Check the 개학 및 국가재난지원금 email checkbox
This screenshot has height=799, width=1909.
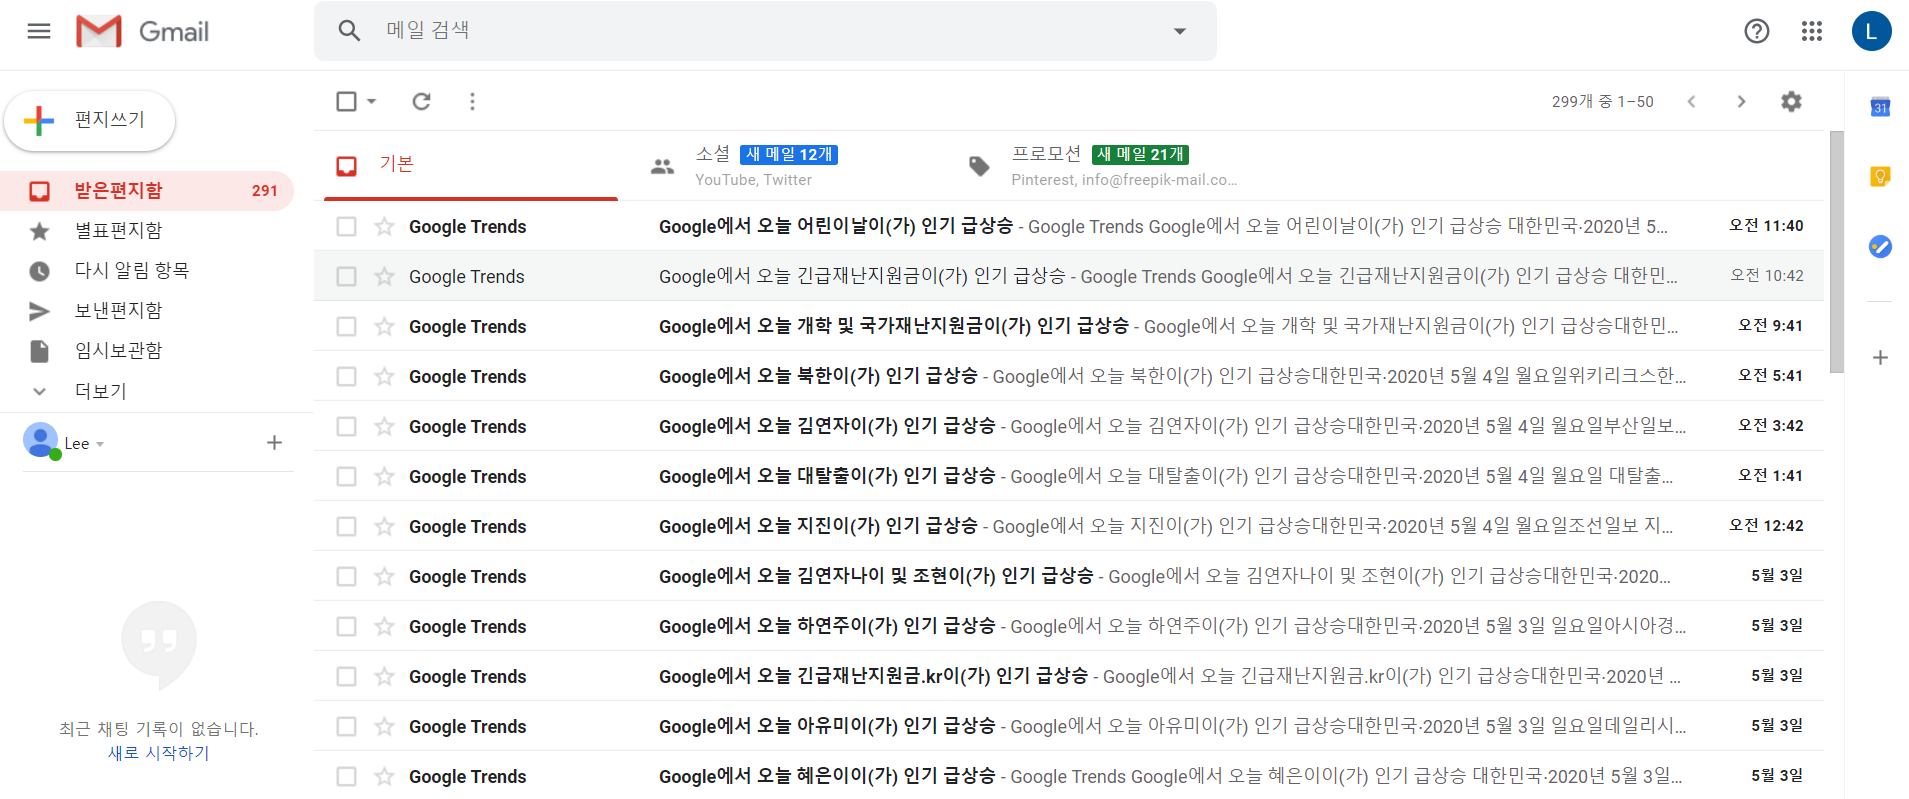347,326
